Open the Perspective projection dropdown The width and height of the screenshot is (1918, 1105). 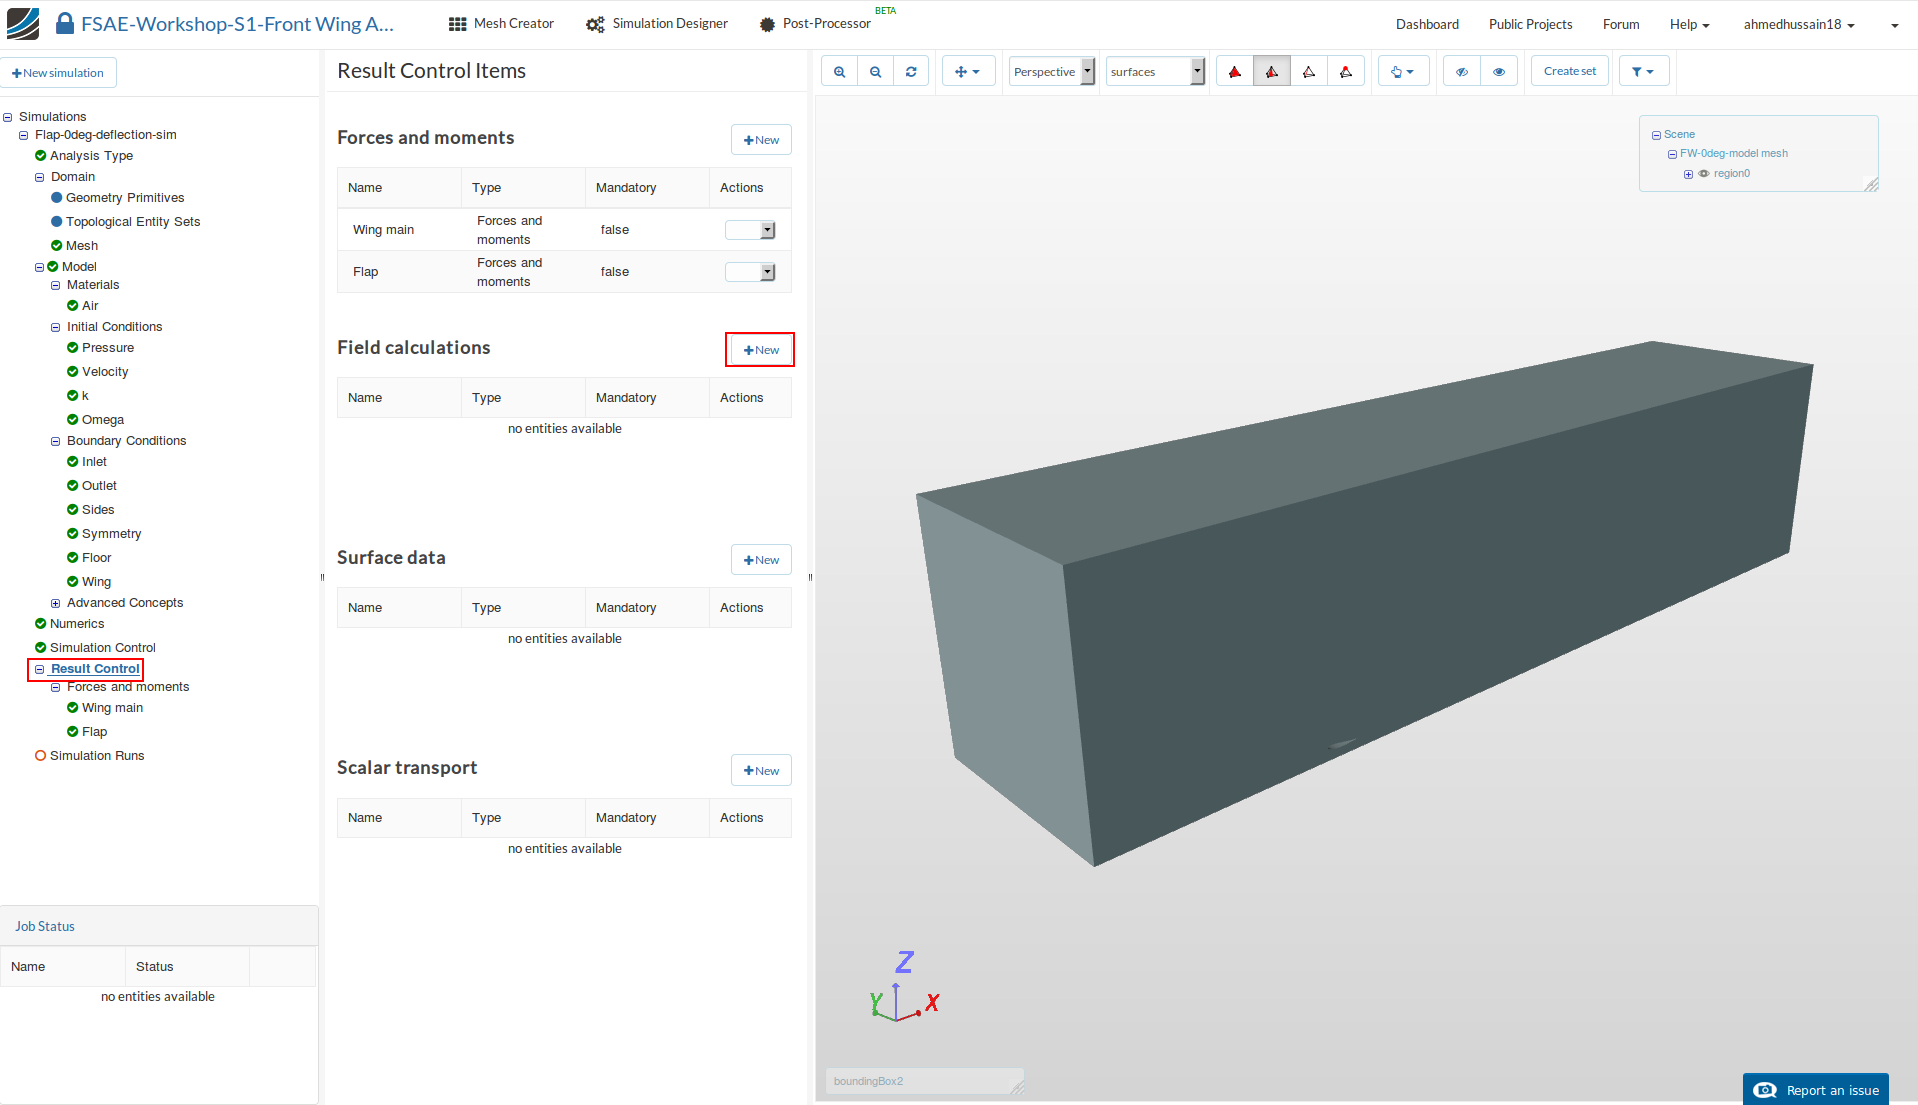(1052, 72)
